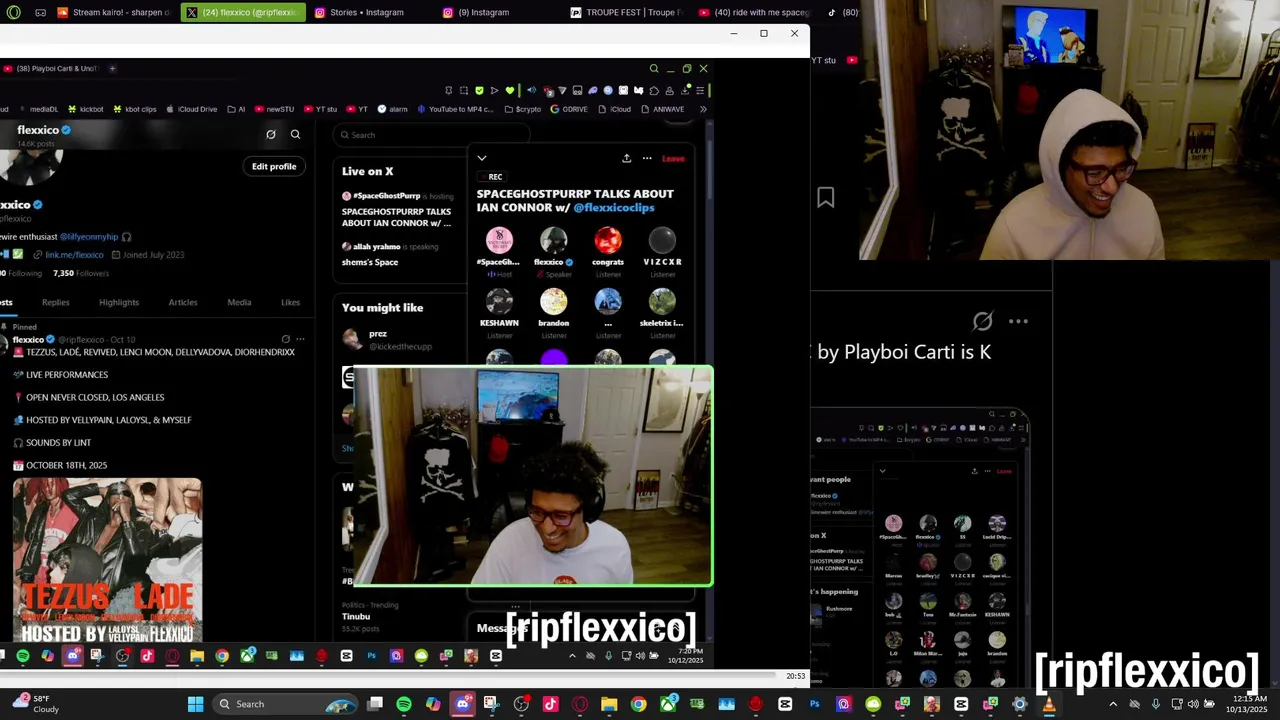The width and height of the screenshot is (1280, 720).
Task: Click the Edit profile button
Action: click(274, 166)
